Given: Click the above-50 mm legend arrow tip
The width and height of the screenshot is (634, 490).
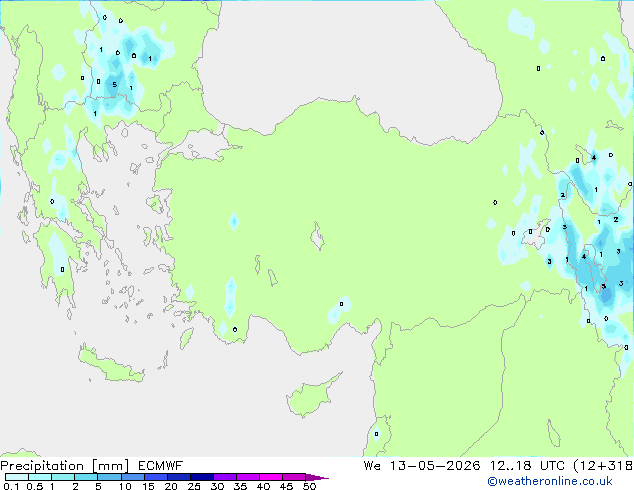Looking at the screenshot, I should [317, 477].
